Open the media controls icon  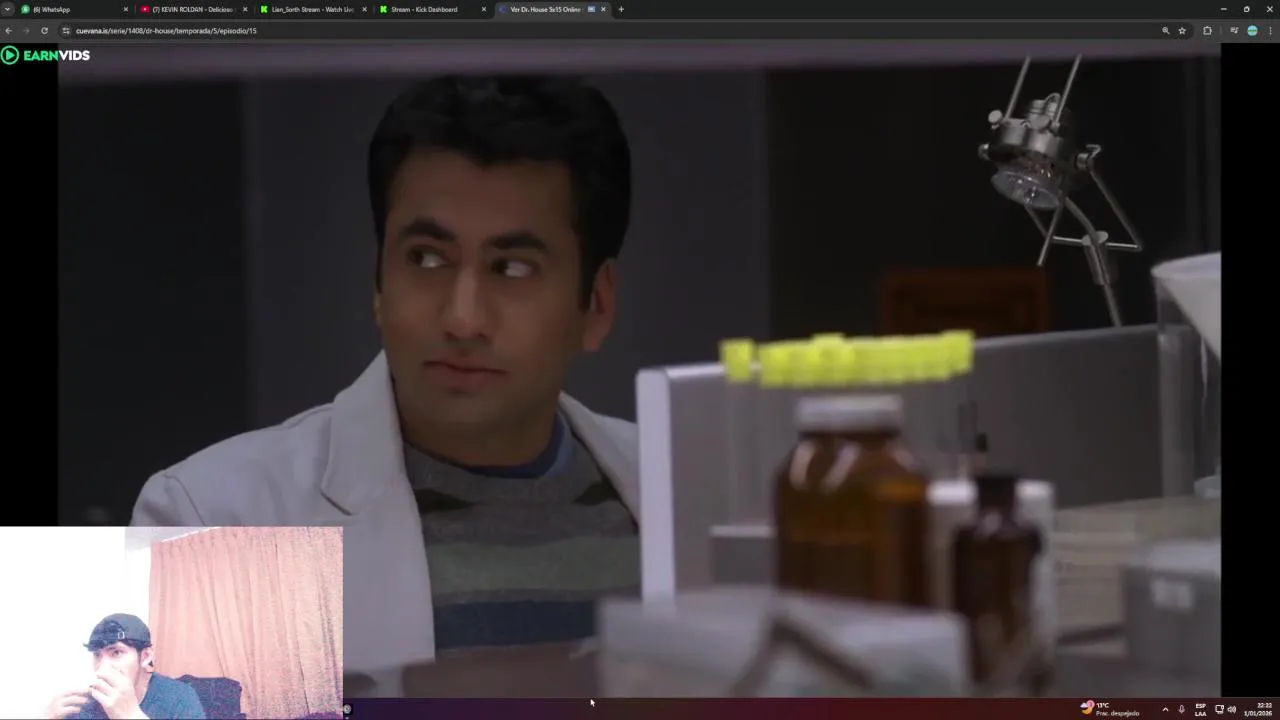point(1235,31)
